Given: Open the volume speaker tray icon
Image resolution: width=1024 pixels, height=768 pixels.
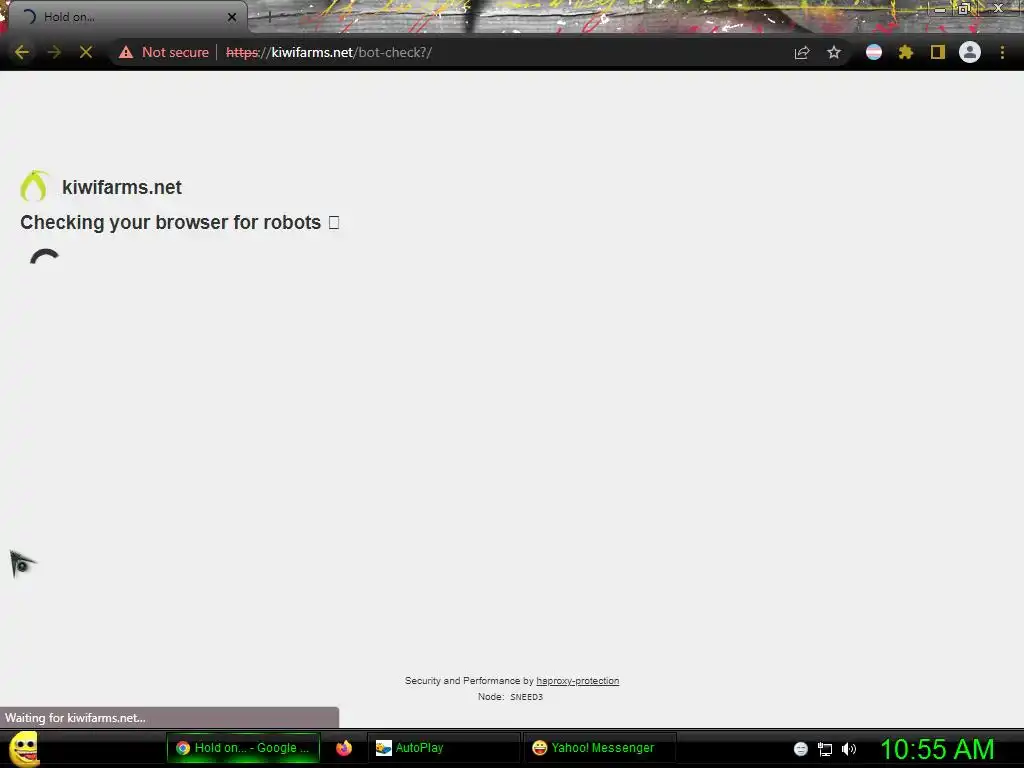Looking at the screenshot, I should click(848, 749).
